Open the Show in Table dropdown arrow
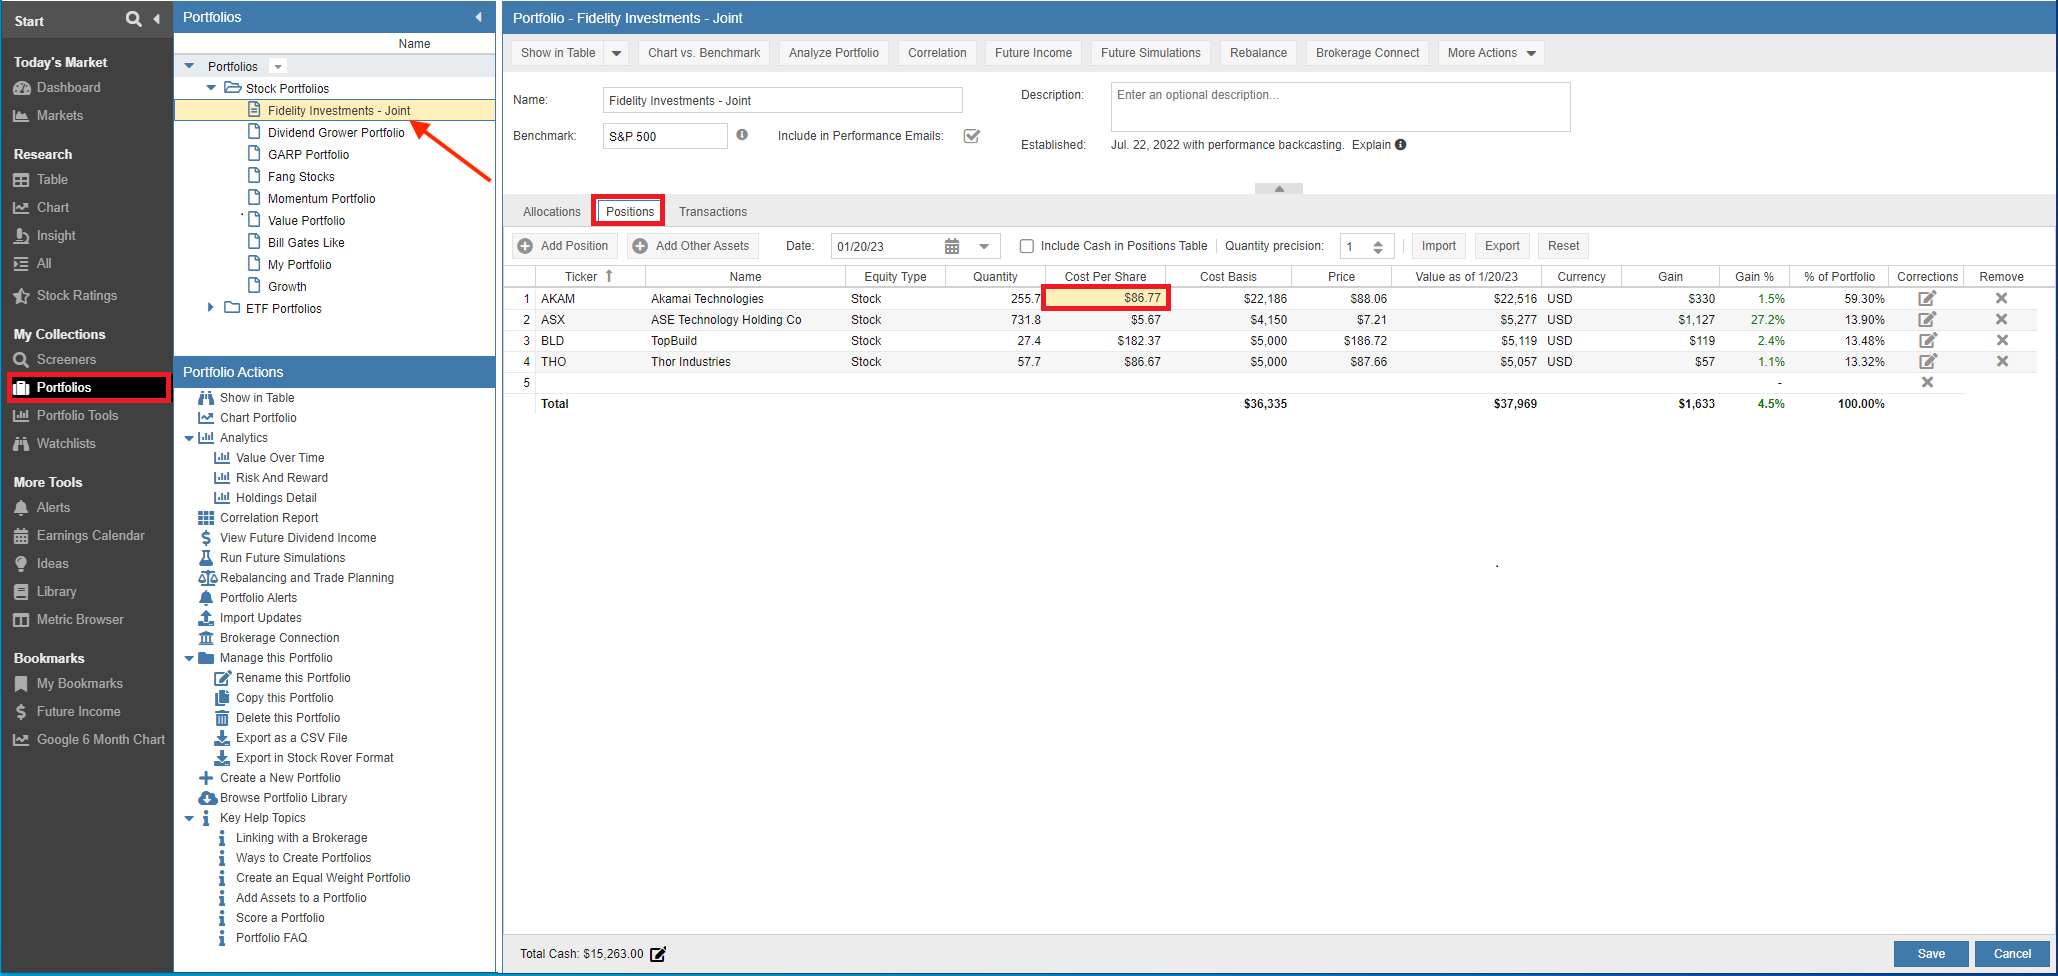Image resolution: width=2058 pixels, height=976 pixels. coord(617,53)
